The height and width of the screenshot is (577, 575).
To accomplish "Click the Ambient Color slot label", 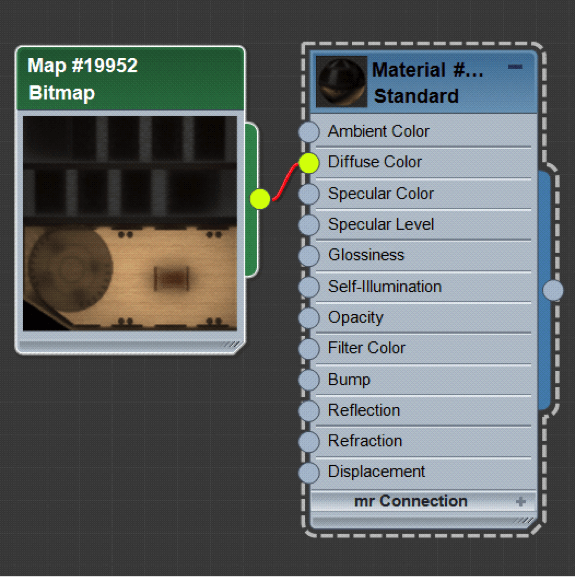I will 379,131.
